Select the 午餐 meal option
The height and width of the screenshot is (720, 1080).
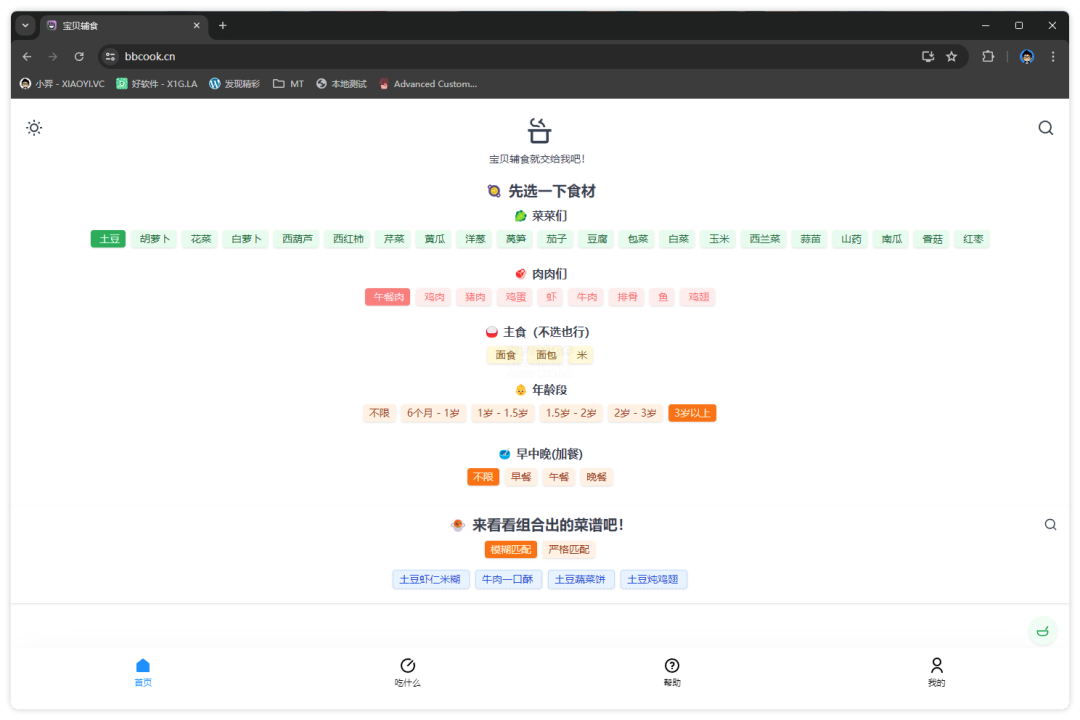(x=559, y=477)
